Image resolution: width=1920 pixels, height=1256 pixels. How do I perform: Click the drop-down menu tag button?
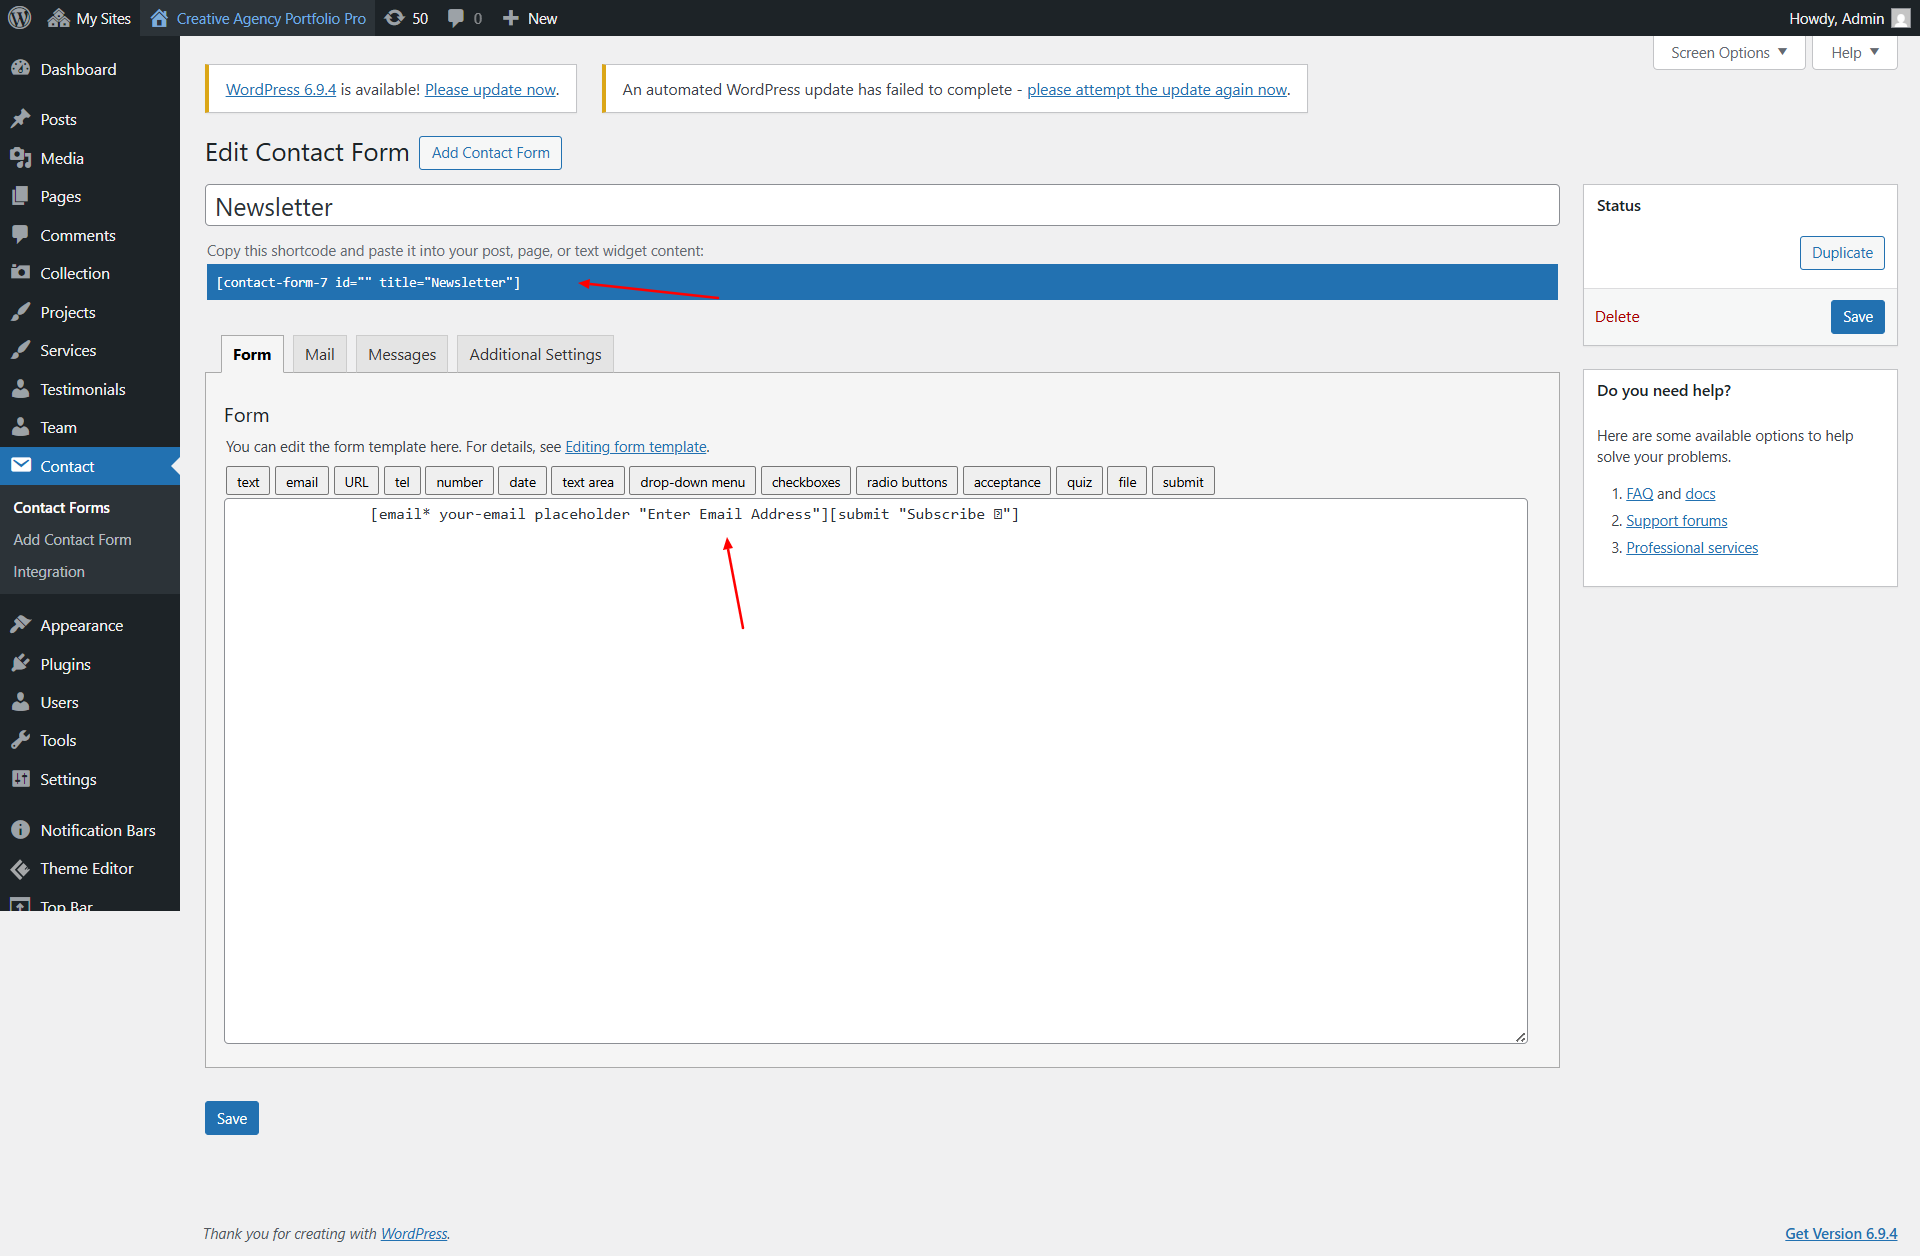(692, 482)
